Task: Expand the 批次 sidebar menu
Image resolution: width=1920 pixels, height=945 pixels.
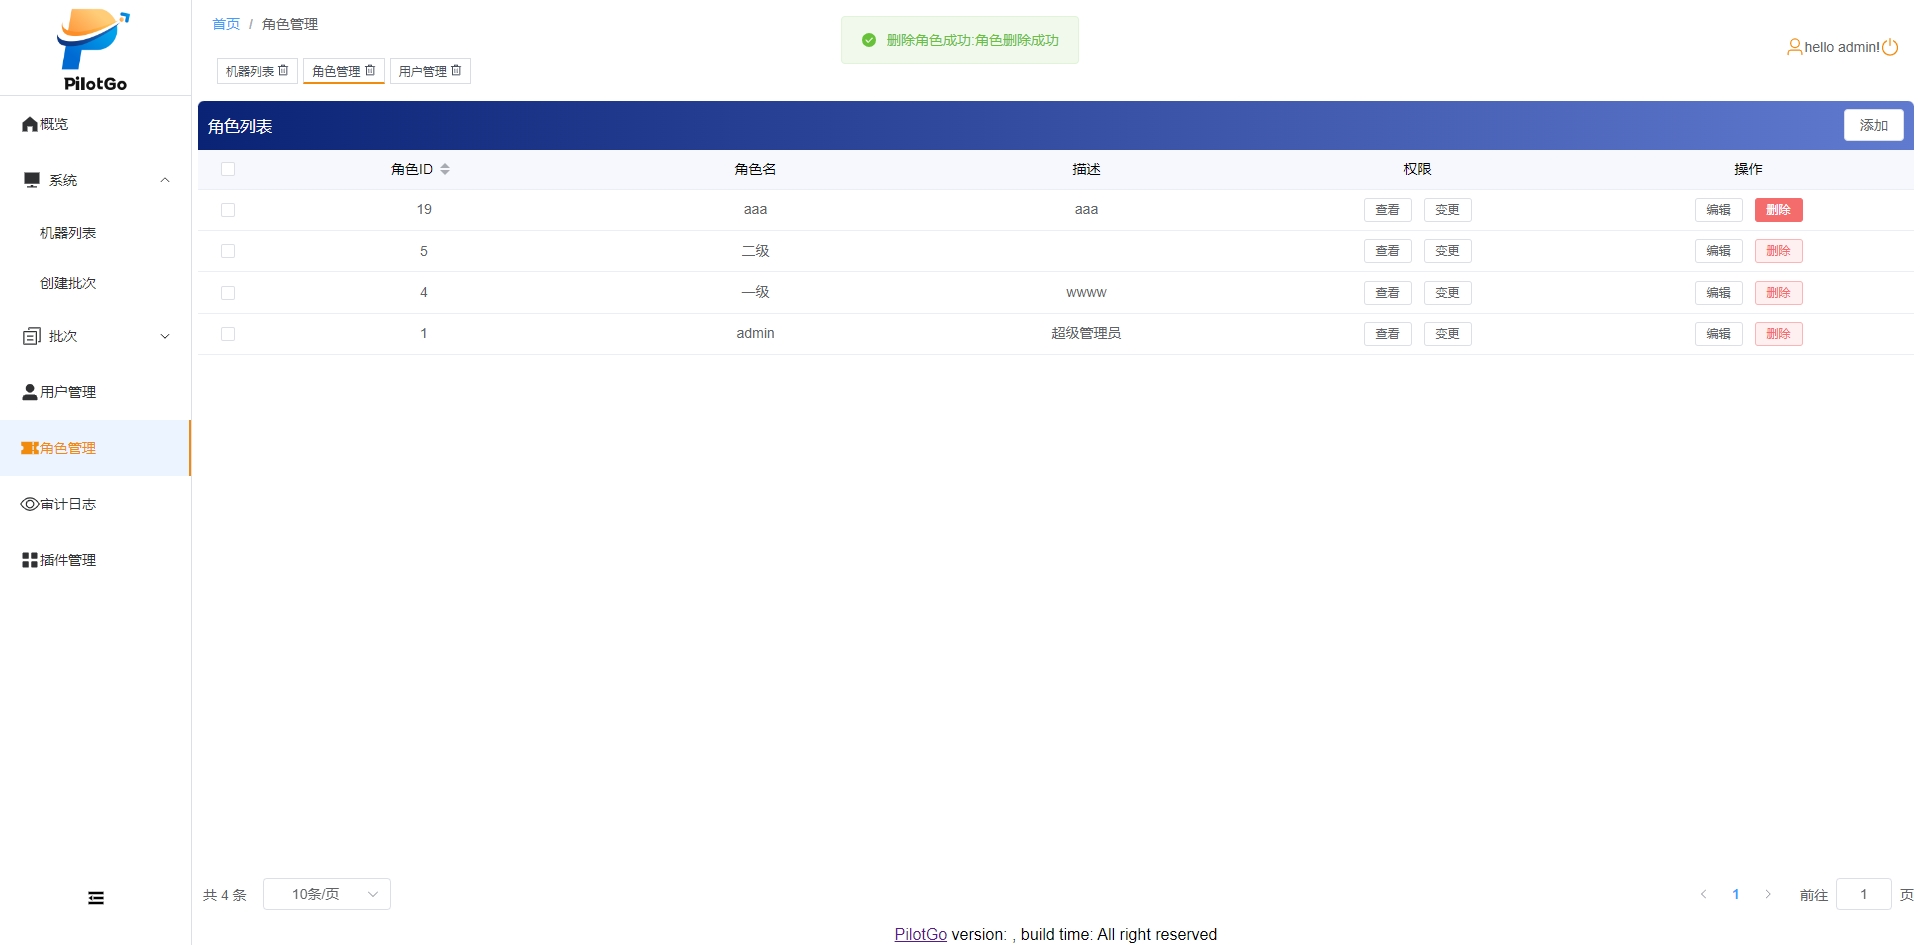Action: pos(165,336)
